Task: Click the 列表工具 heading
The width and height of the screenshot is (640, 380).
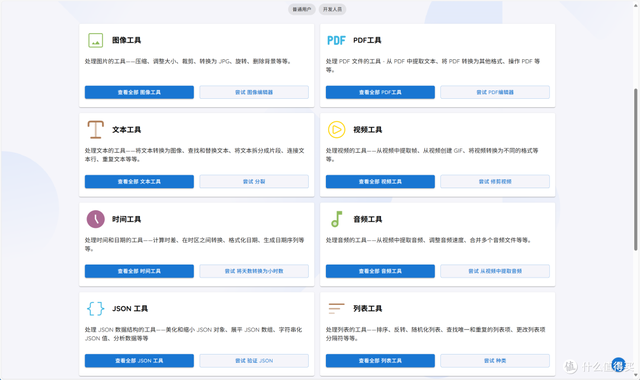Action: click(367, 309)
